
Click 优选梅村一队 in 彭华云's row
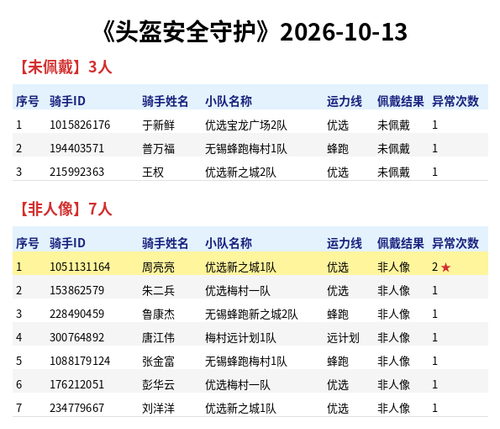(x=238, y=385)
